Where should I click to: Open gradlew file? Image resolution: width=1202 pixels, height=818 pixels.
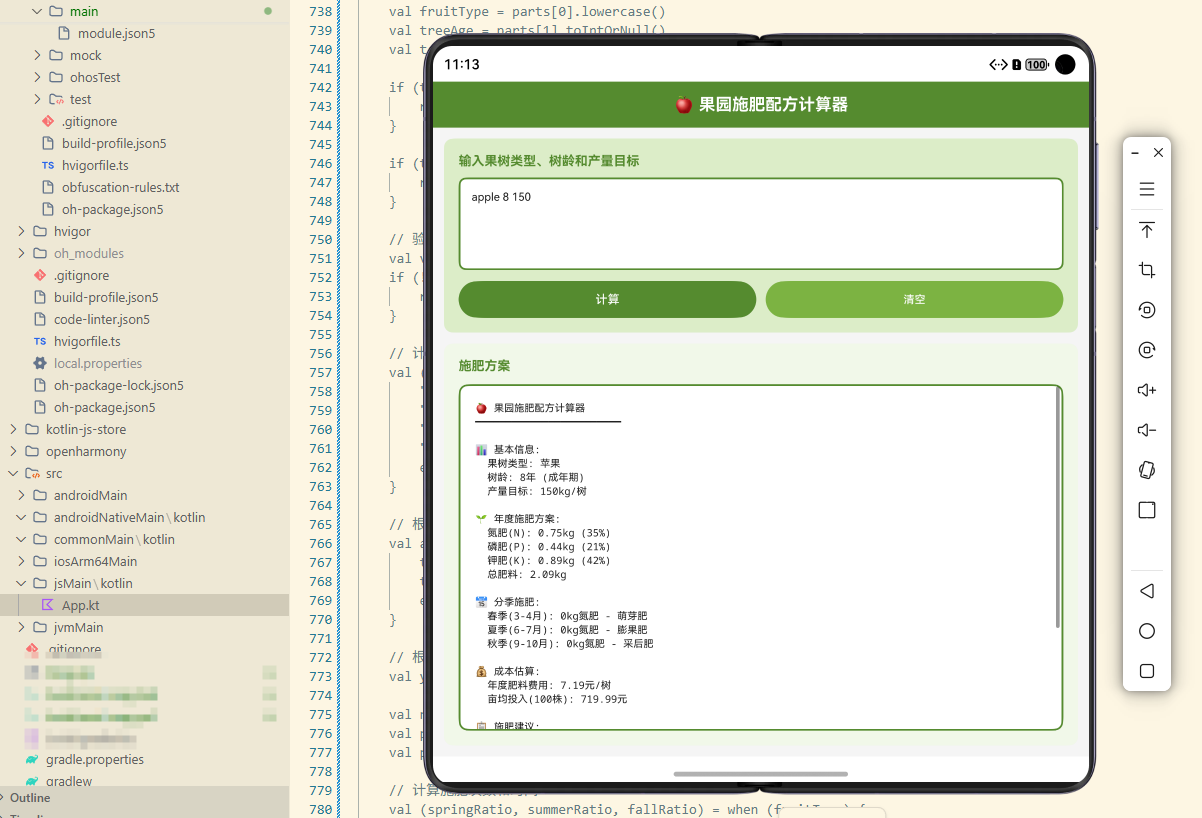(69, 781)
